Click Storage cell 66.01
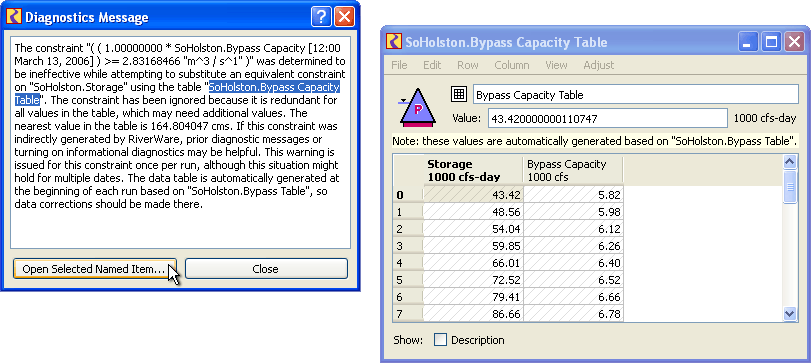Viewport: 811px width, 363px height. [x=473, y=263]
